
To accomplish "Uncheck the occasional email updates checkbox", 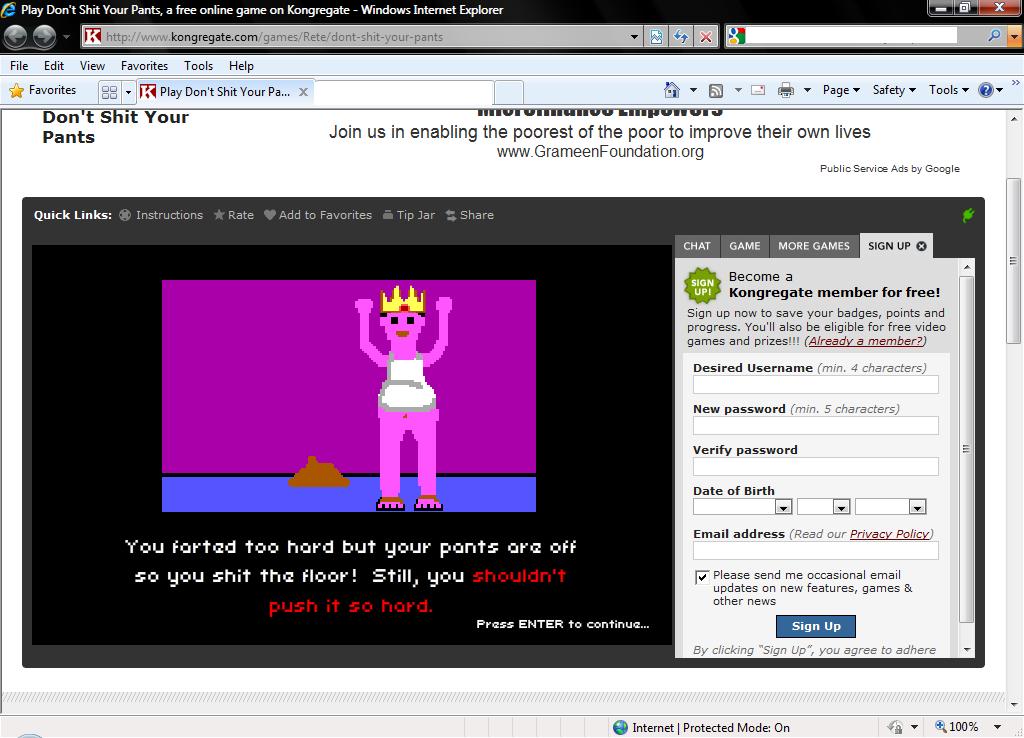I will point(702,577).
